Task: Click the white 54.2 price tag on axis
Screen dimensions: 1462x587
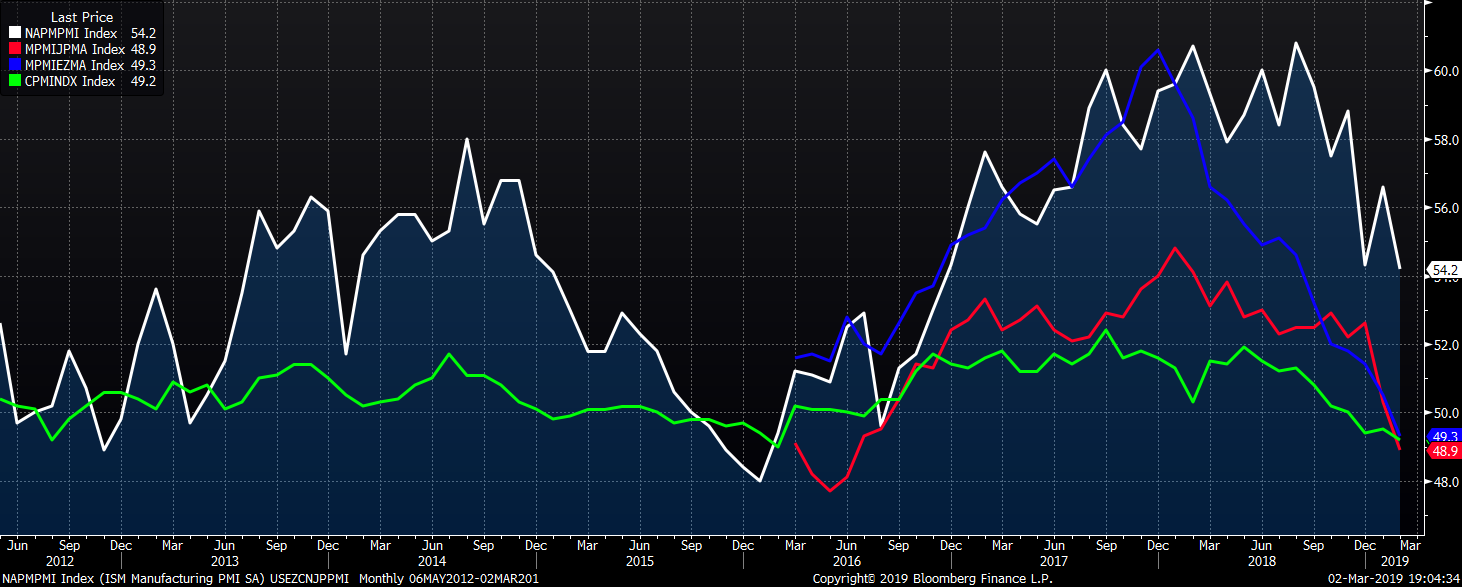Action: [x=1444, y=270]
